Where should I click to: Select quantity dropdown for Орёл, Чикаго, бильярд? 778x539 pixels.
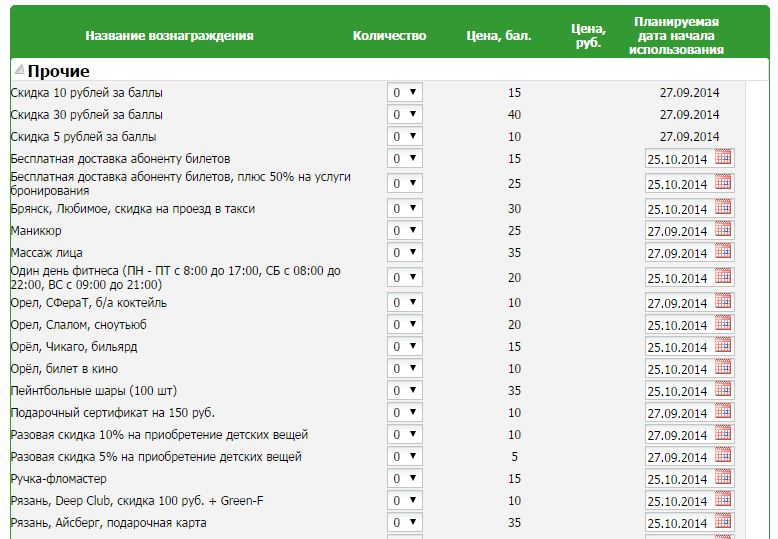pos(404,347)
